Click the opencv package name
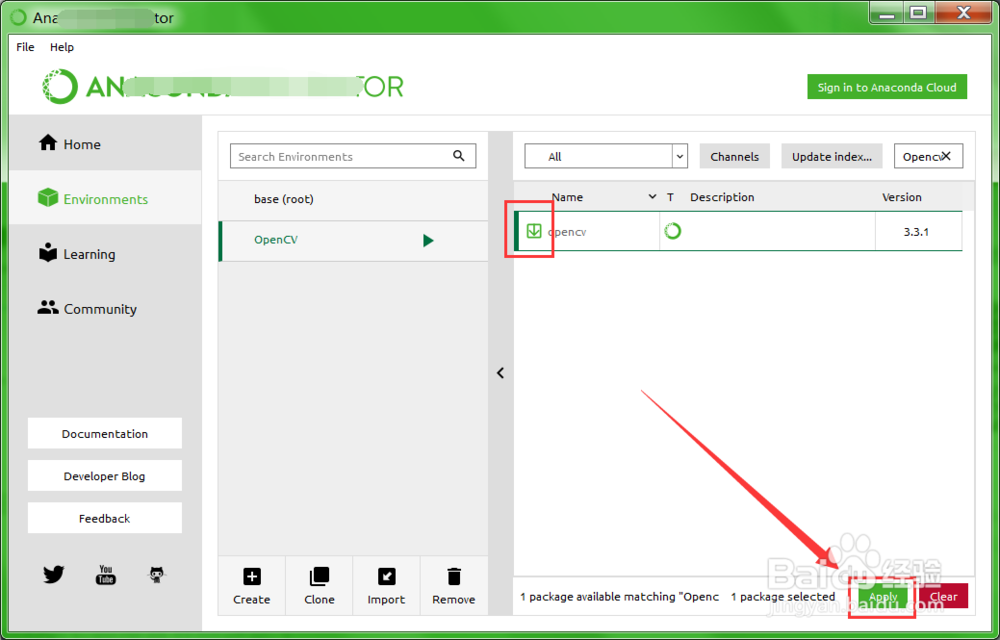 click(x=567, y=232)
